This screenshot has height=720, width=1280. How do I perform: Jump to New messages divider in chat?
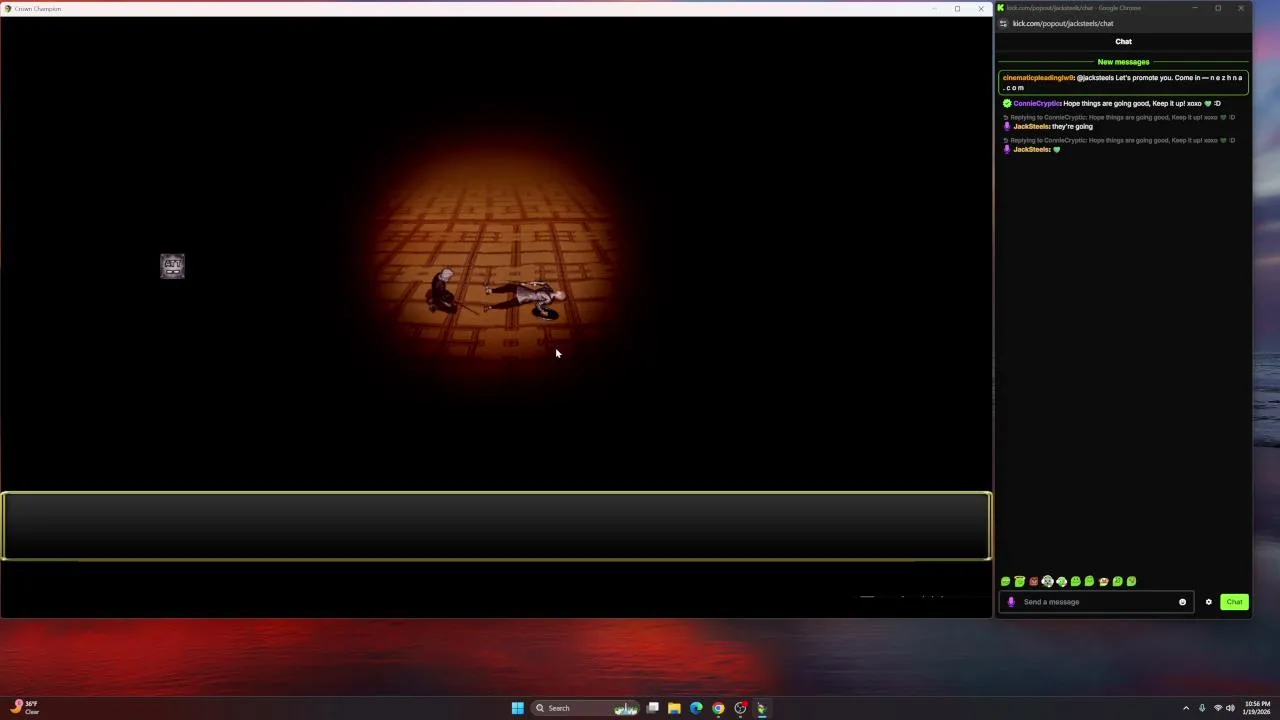1123,62
